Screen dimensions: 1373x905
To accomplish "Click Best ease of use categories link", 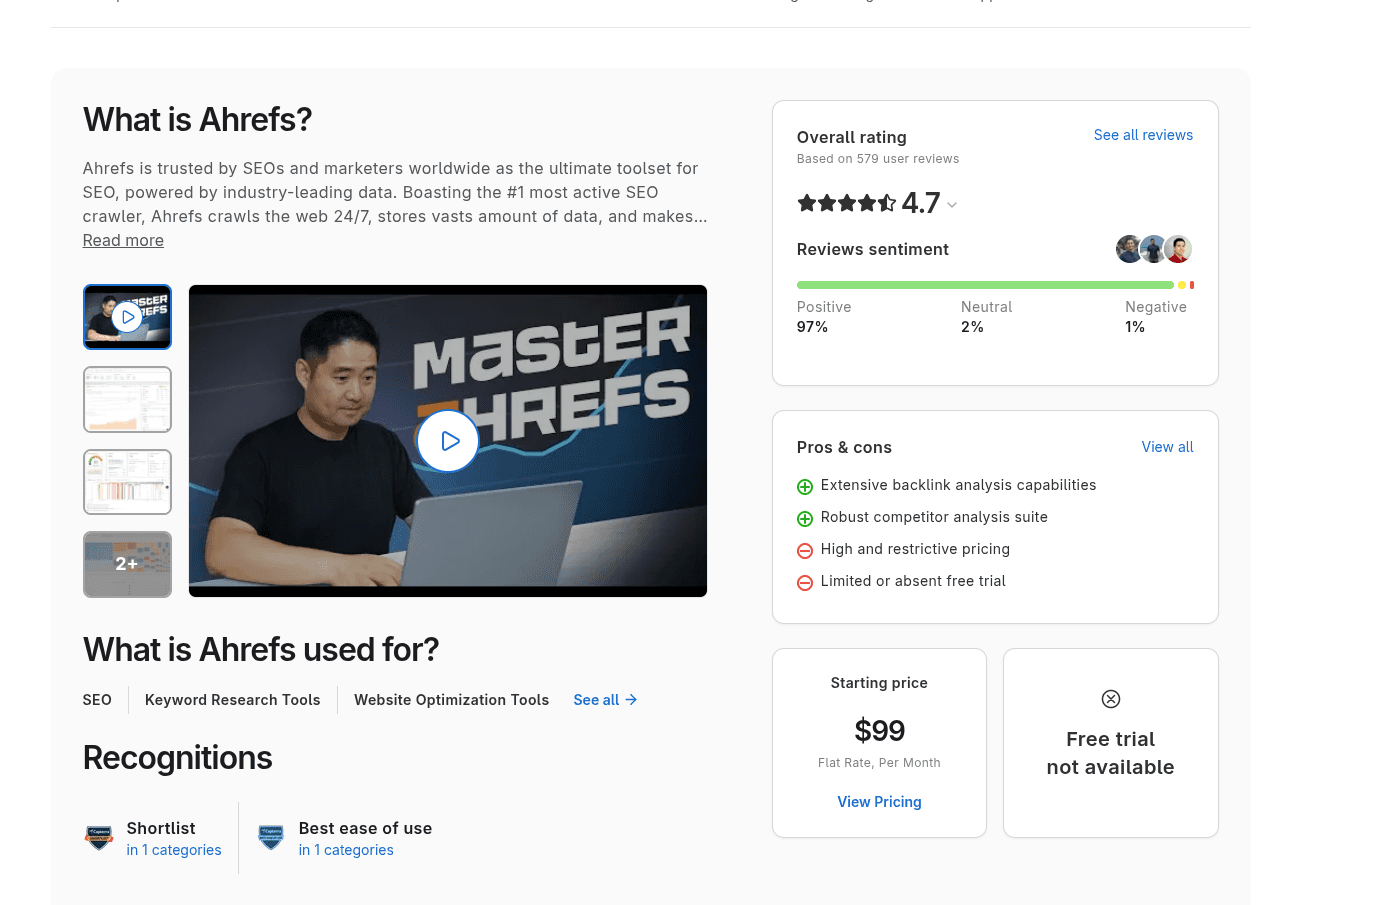I will pos(346,850).
